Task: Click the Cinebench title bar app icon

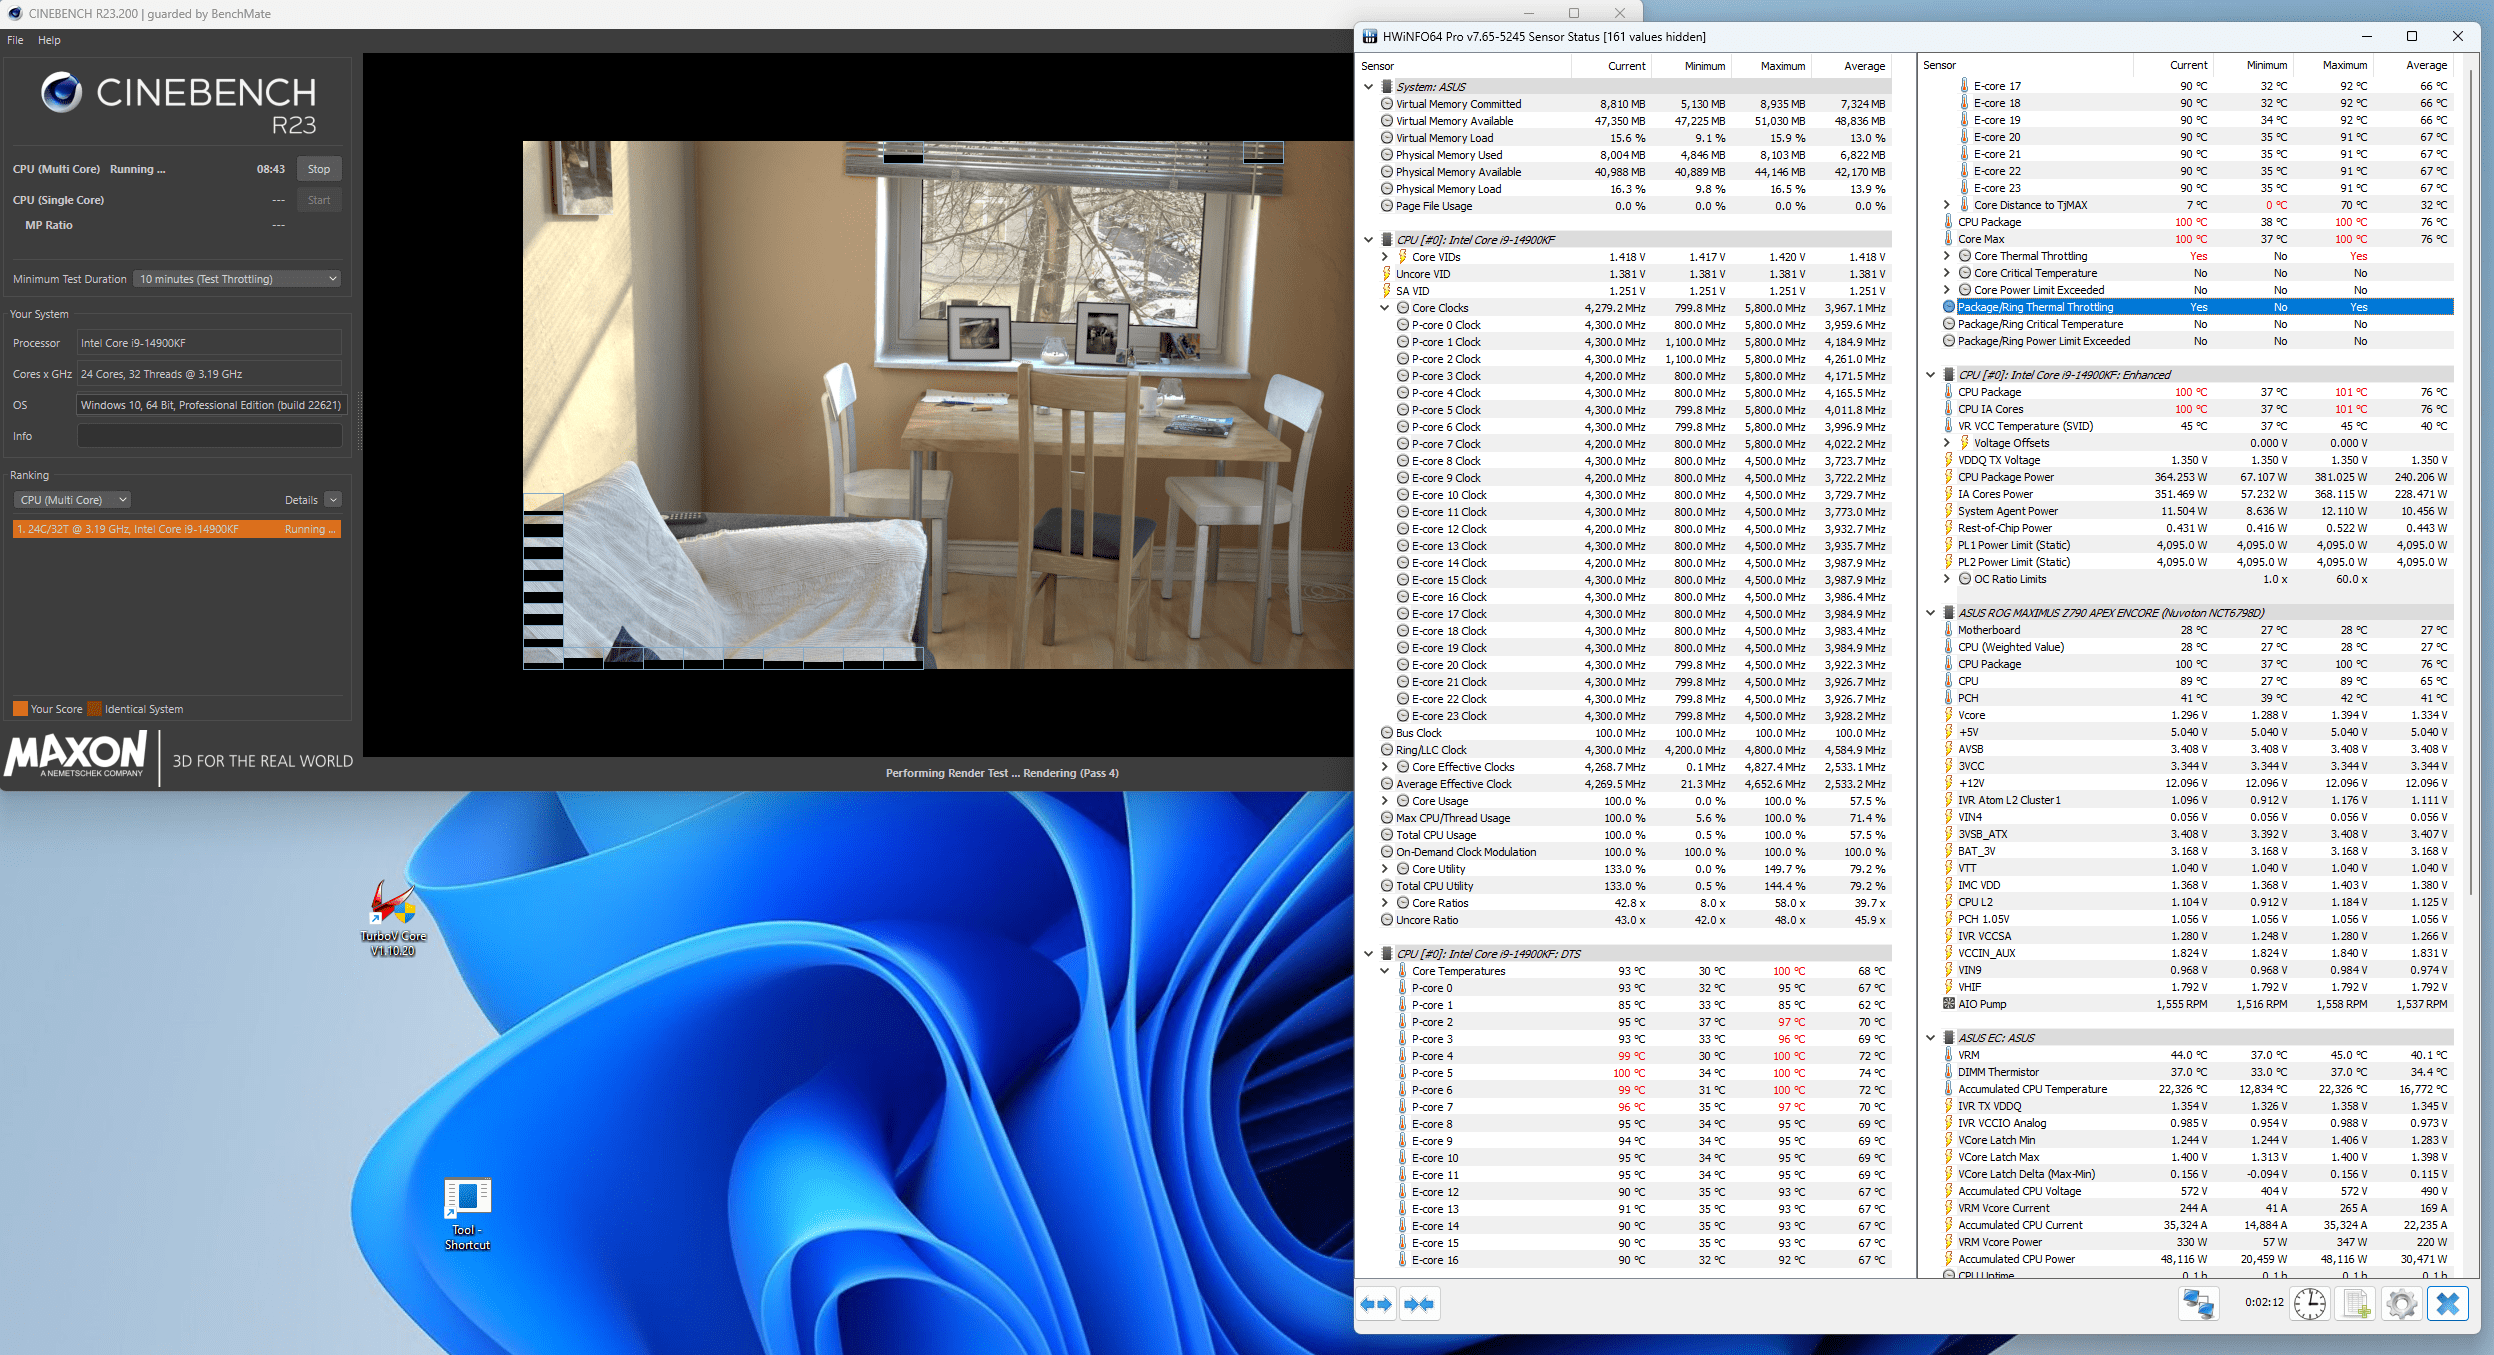Action: pos(15,14)
